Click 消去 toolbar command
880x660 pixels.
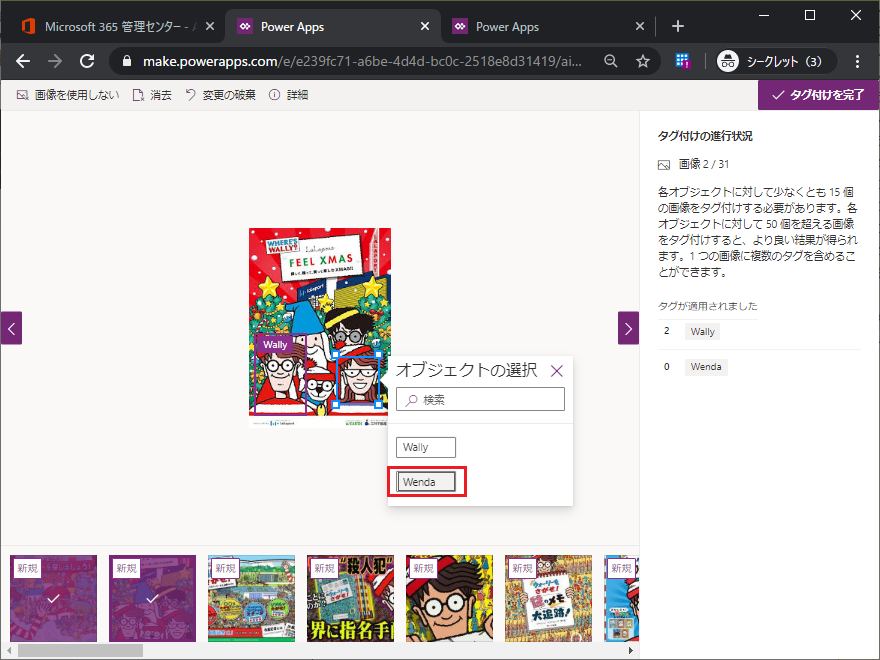[152, 95]
